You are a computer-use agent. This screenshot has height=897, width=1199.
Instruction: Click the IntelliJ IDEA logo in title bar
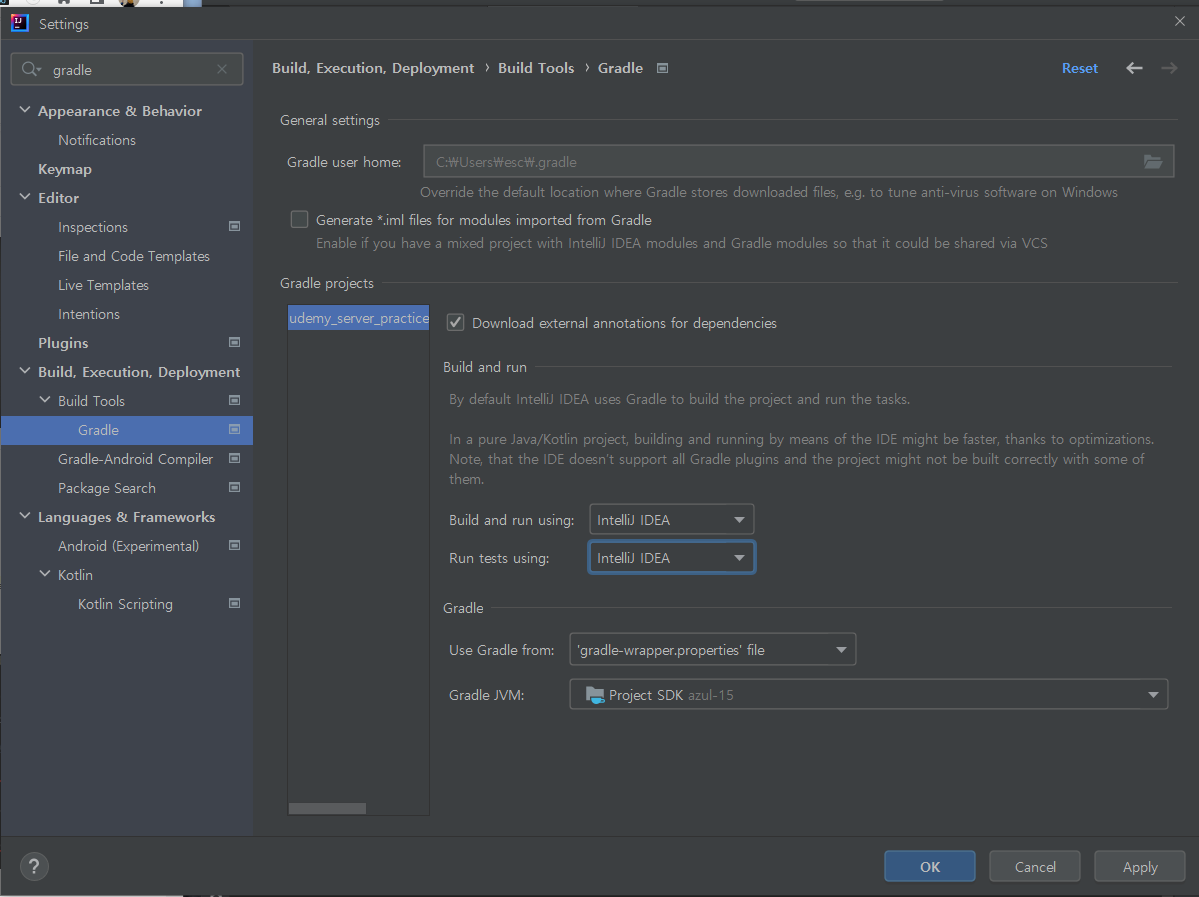(x=19, y=23)
